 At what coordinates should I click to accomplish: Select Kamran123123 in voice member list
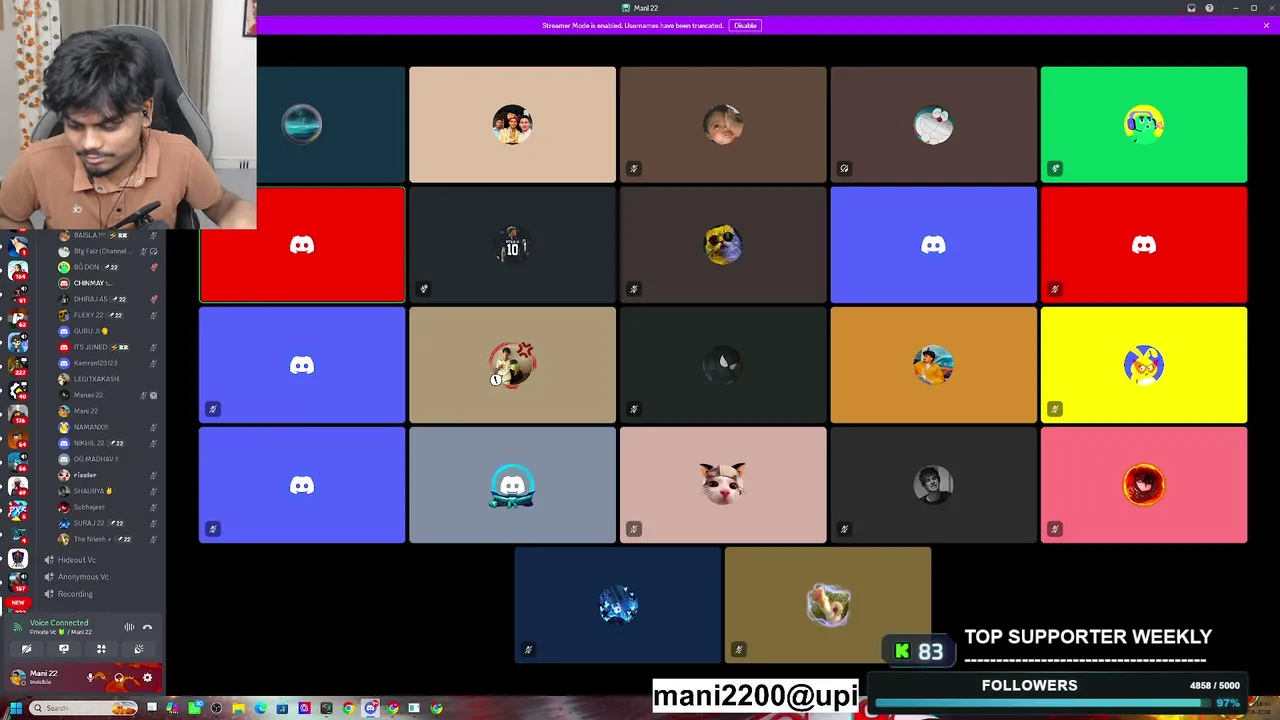tap(107, 363)
